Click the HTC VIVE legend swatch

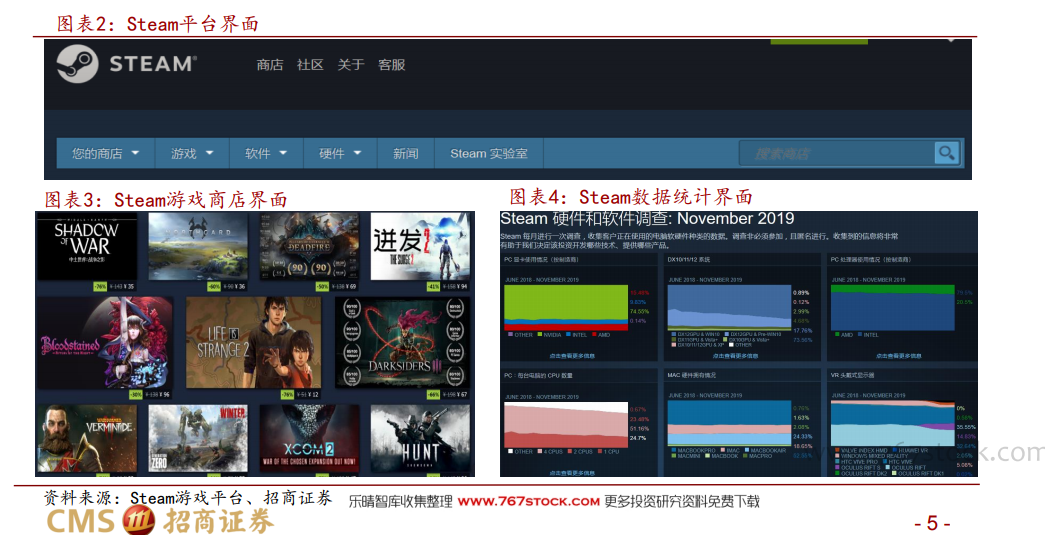[x=886, y=462]
